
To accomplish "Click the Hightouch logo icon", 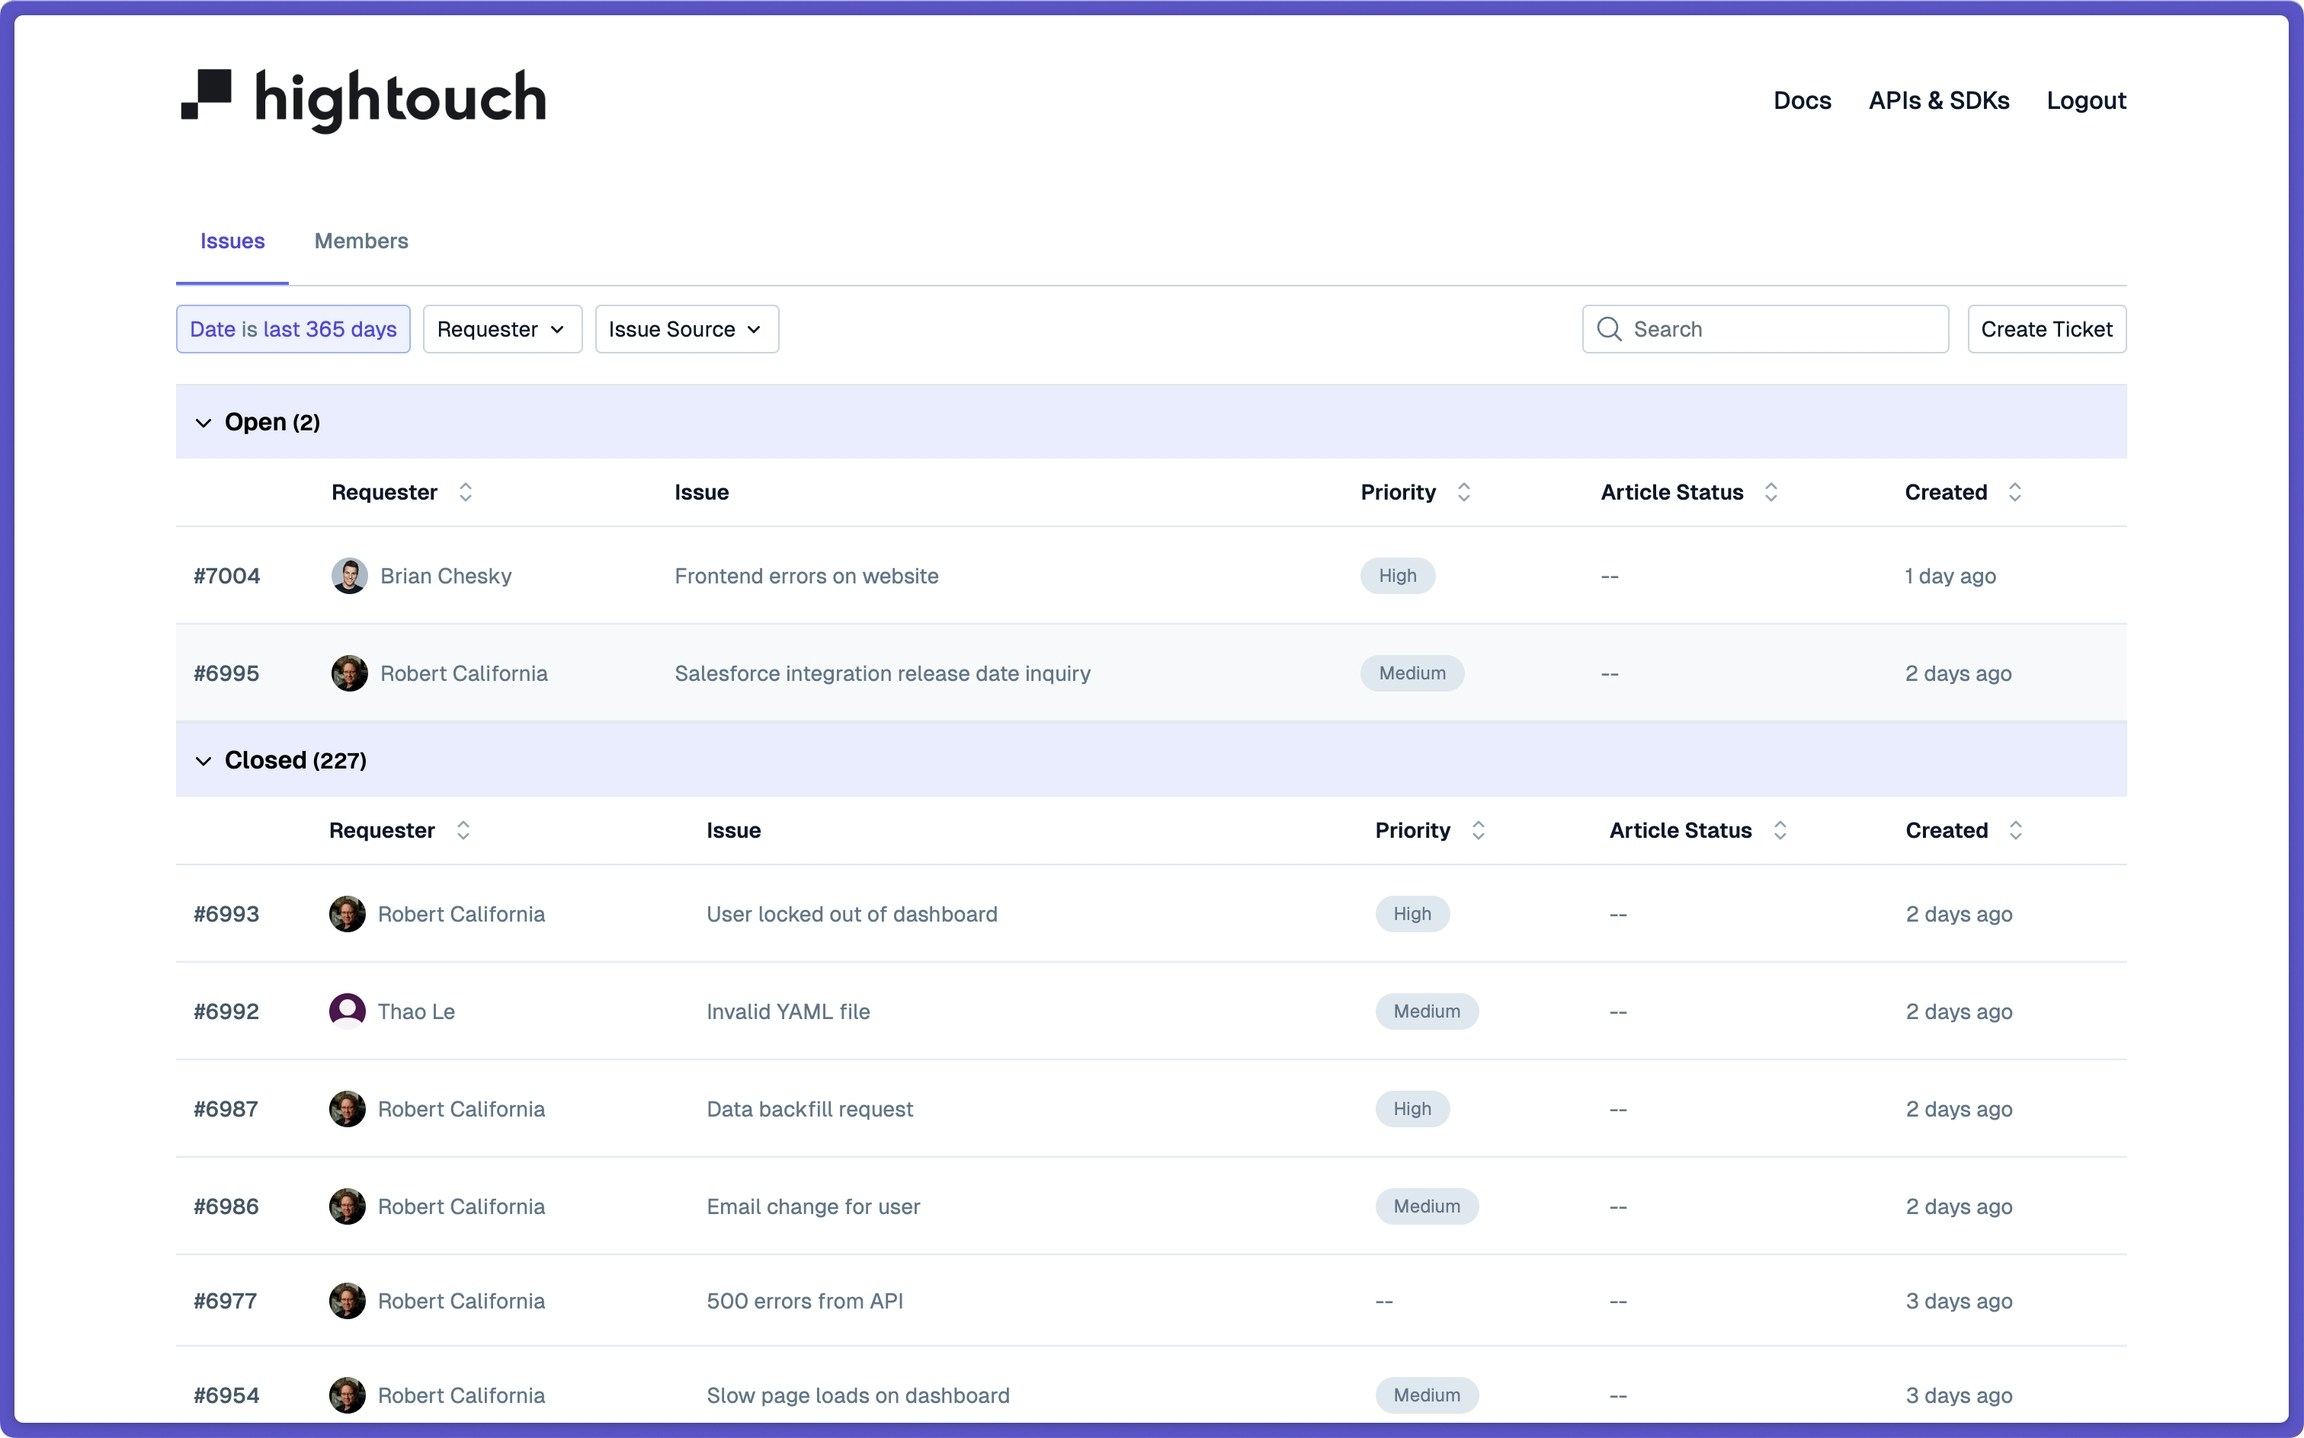I will click(x=207, y=95).
